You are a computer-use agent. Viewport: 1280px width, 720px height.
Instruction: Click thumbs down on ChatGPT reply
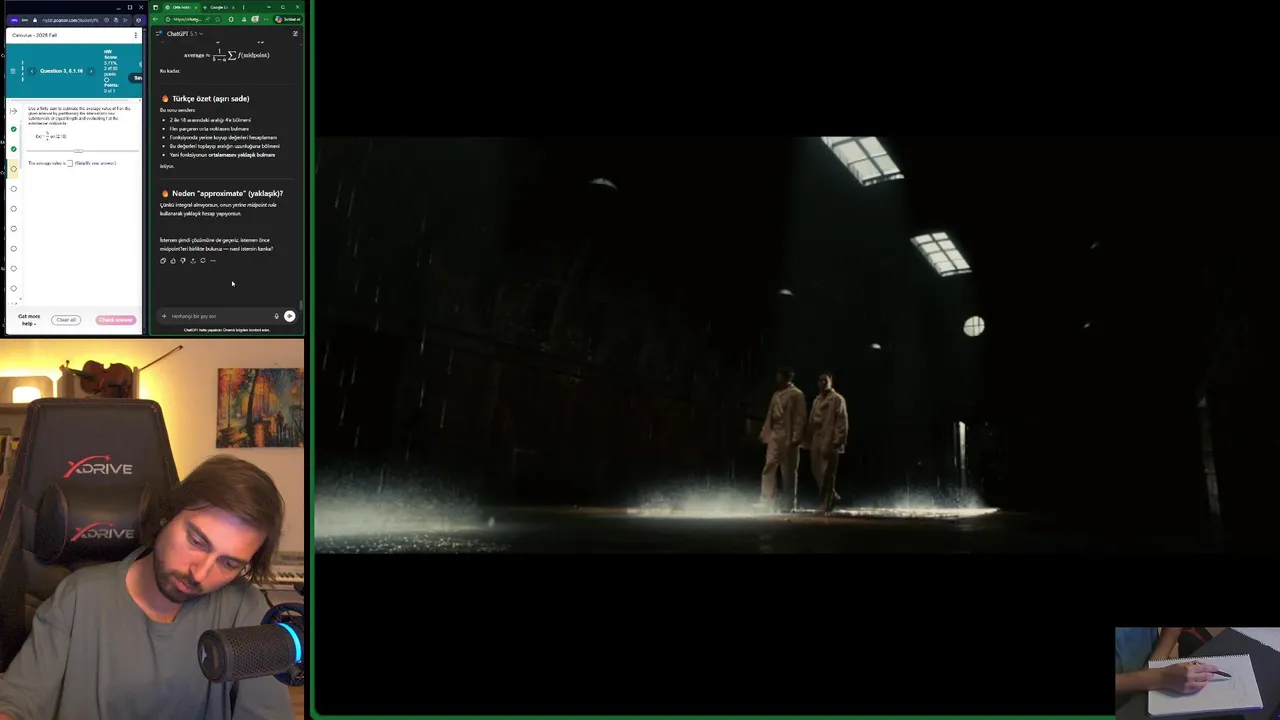click(183, 261)
